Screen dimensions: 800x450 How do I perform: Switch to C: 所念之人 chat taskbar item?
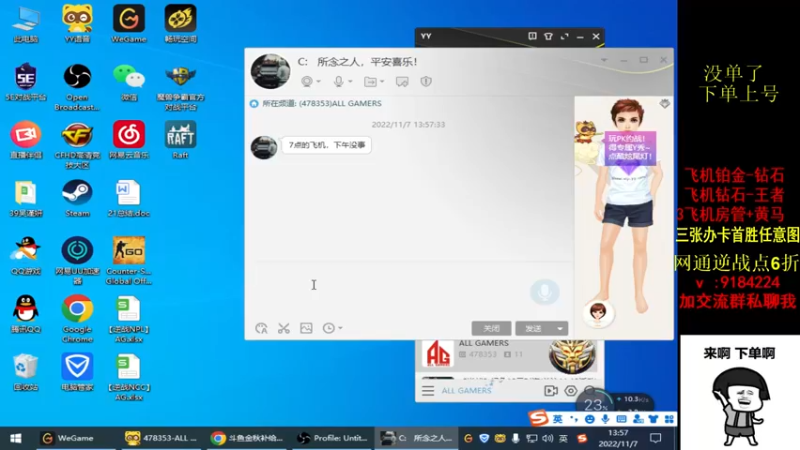tap(417, 438)
